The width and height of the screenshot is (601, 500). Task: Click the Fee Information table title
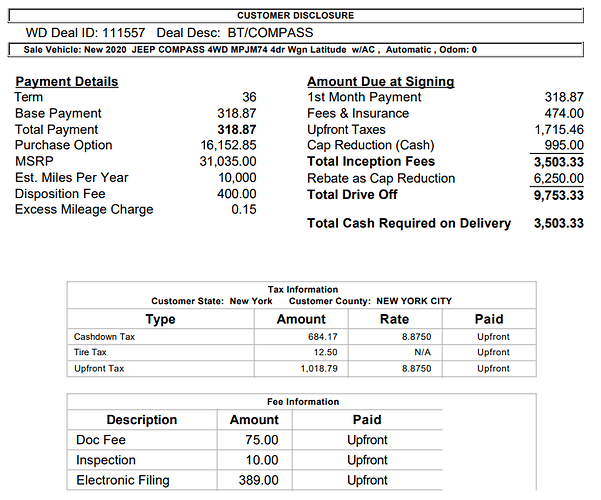click(303, 402)
